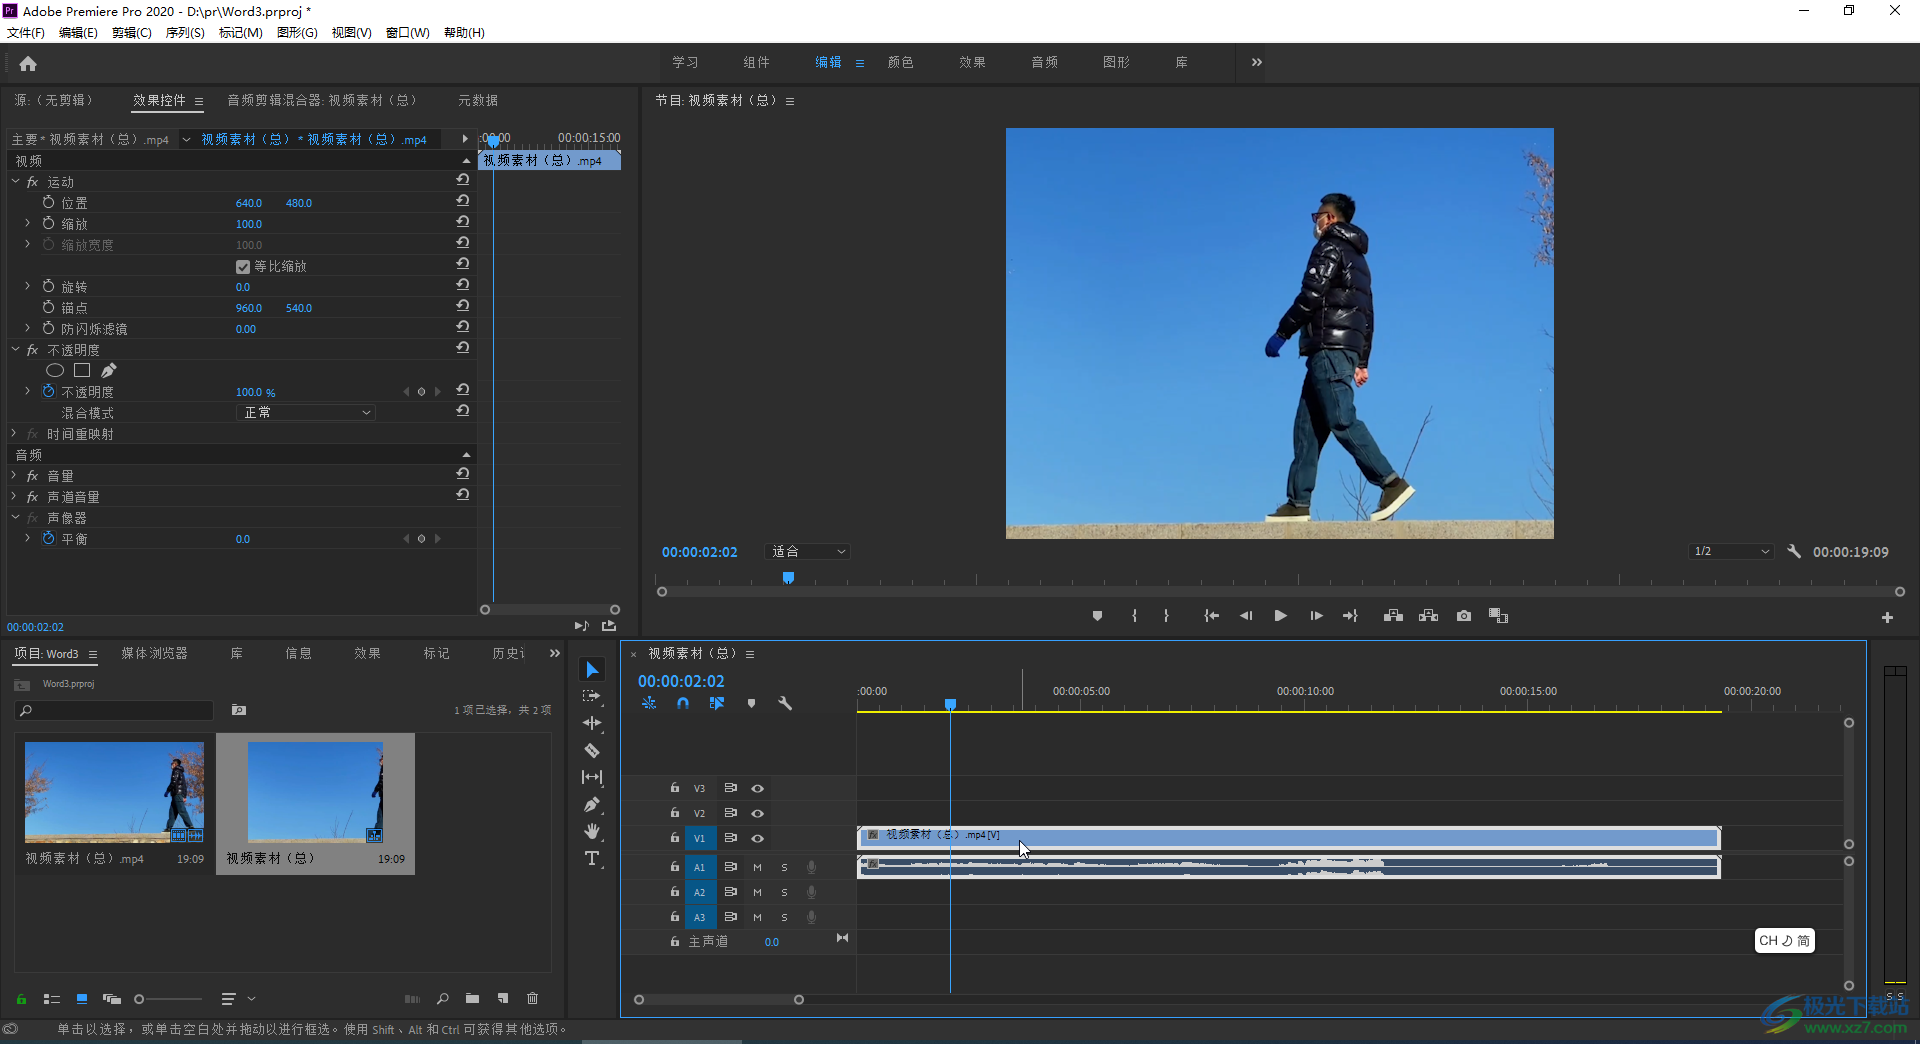Open the button editor plus icon

[1887, 618]
